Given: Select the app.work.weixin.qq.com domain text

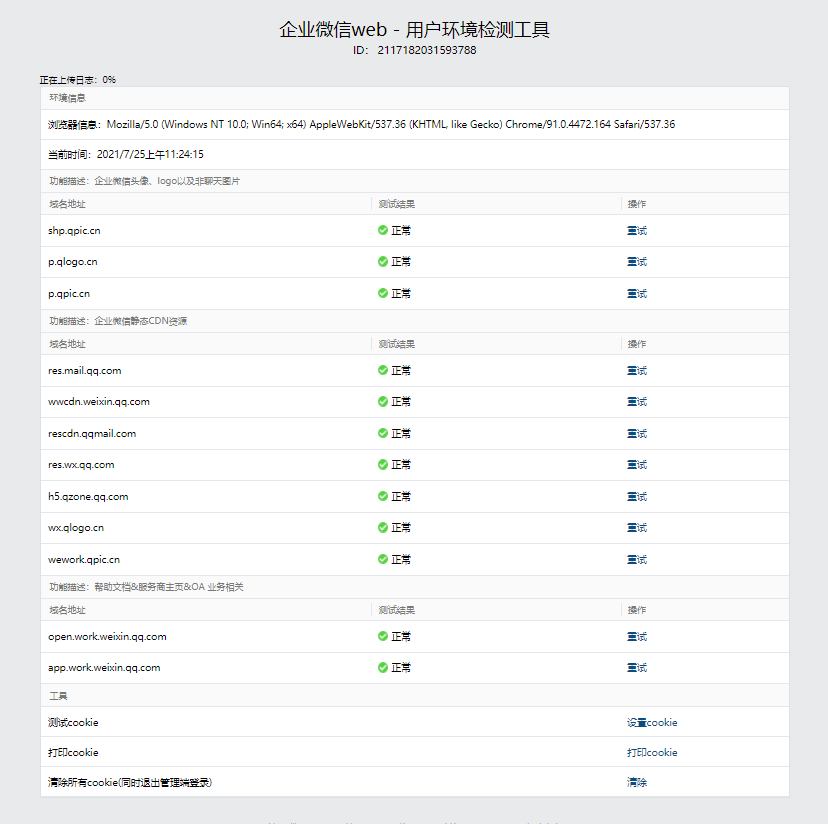Looking at the screenshot, I should (x=104, y=668).
